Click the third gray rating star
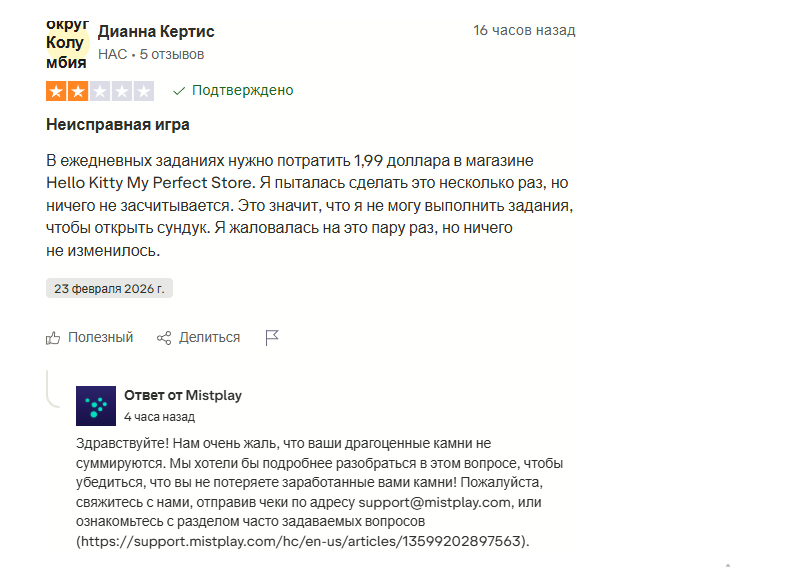Image resolution: width=790 pixels, height=567 pixels. click(x=100, y=91)
